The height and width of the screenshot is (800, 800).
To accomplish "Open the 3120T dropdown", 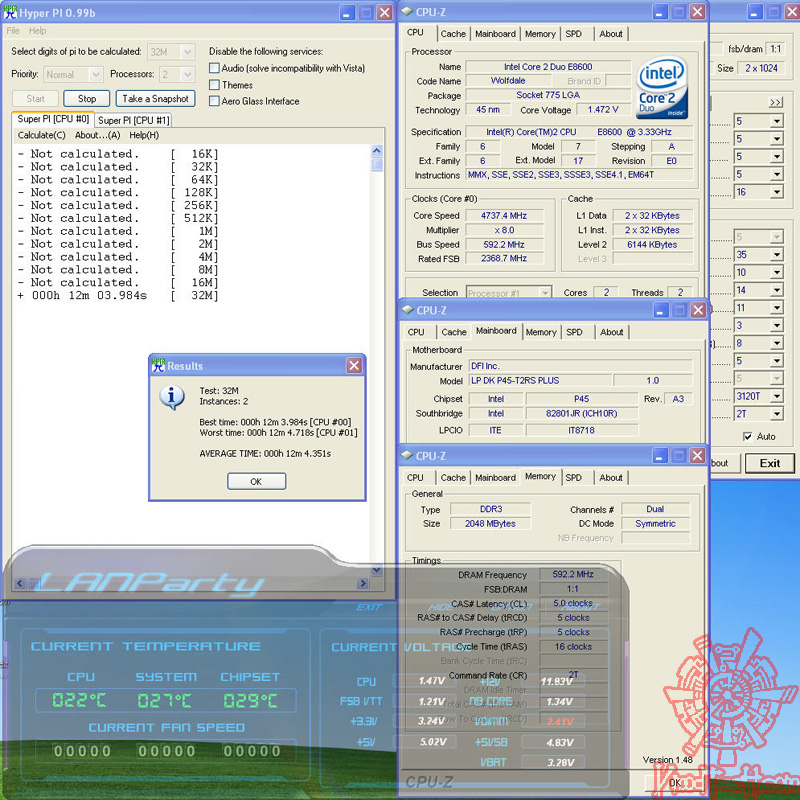I will 777,396.
